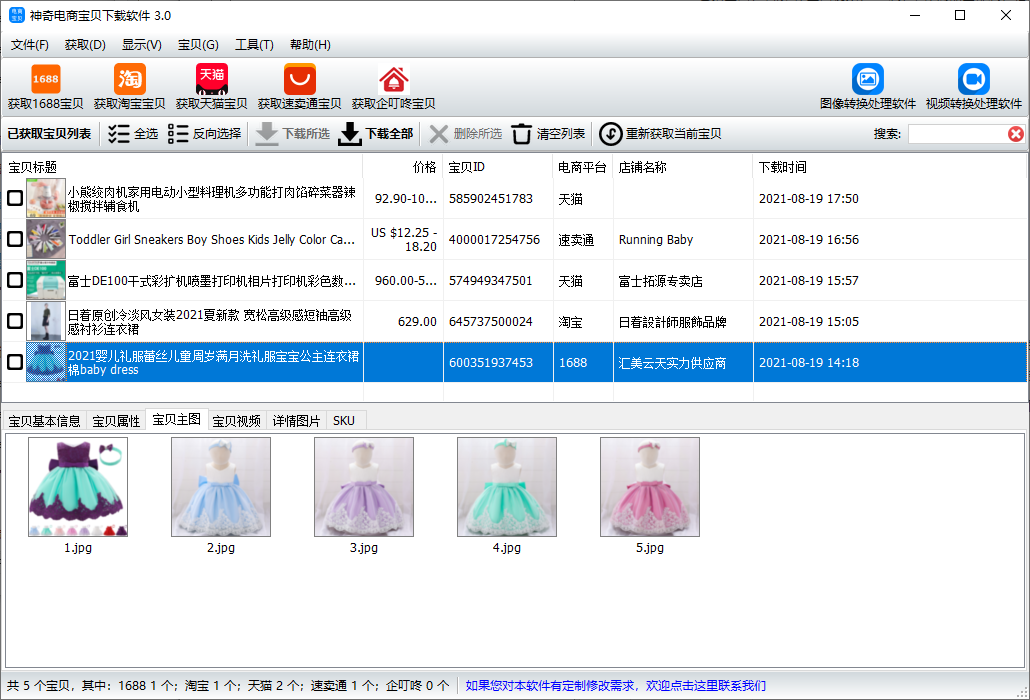The image size is (1030, 700).
Task: Open the 显示(V) menu
Action: point(141,45)
